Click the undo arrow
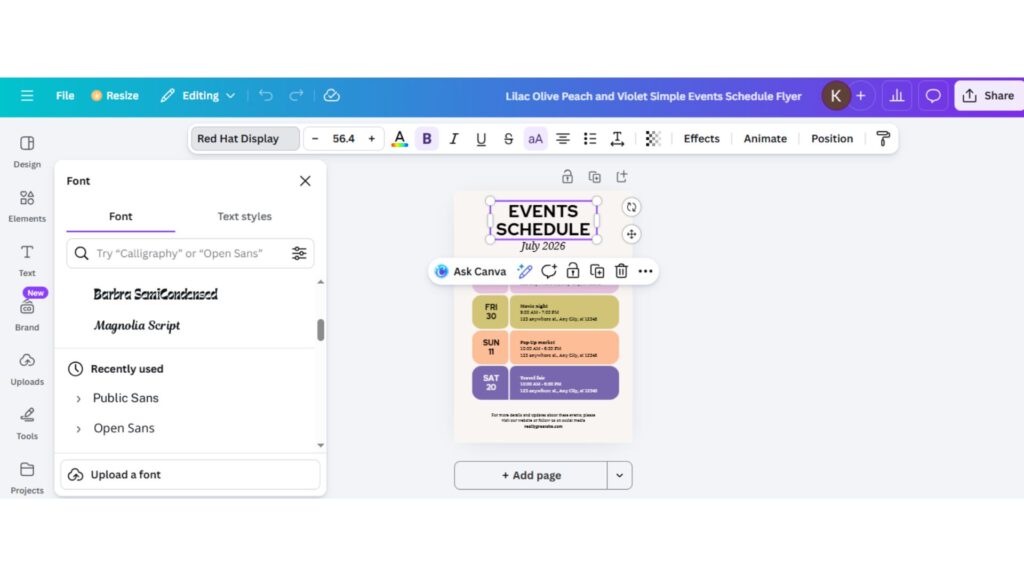 266,96
